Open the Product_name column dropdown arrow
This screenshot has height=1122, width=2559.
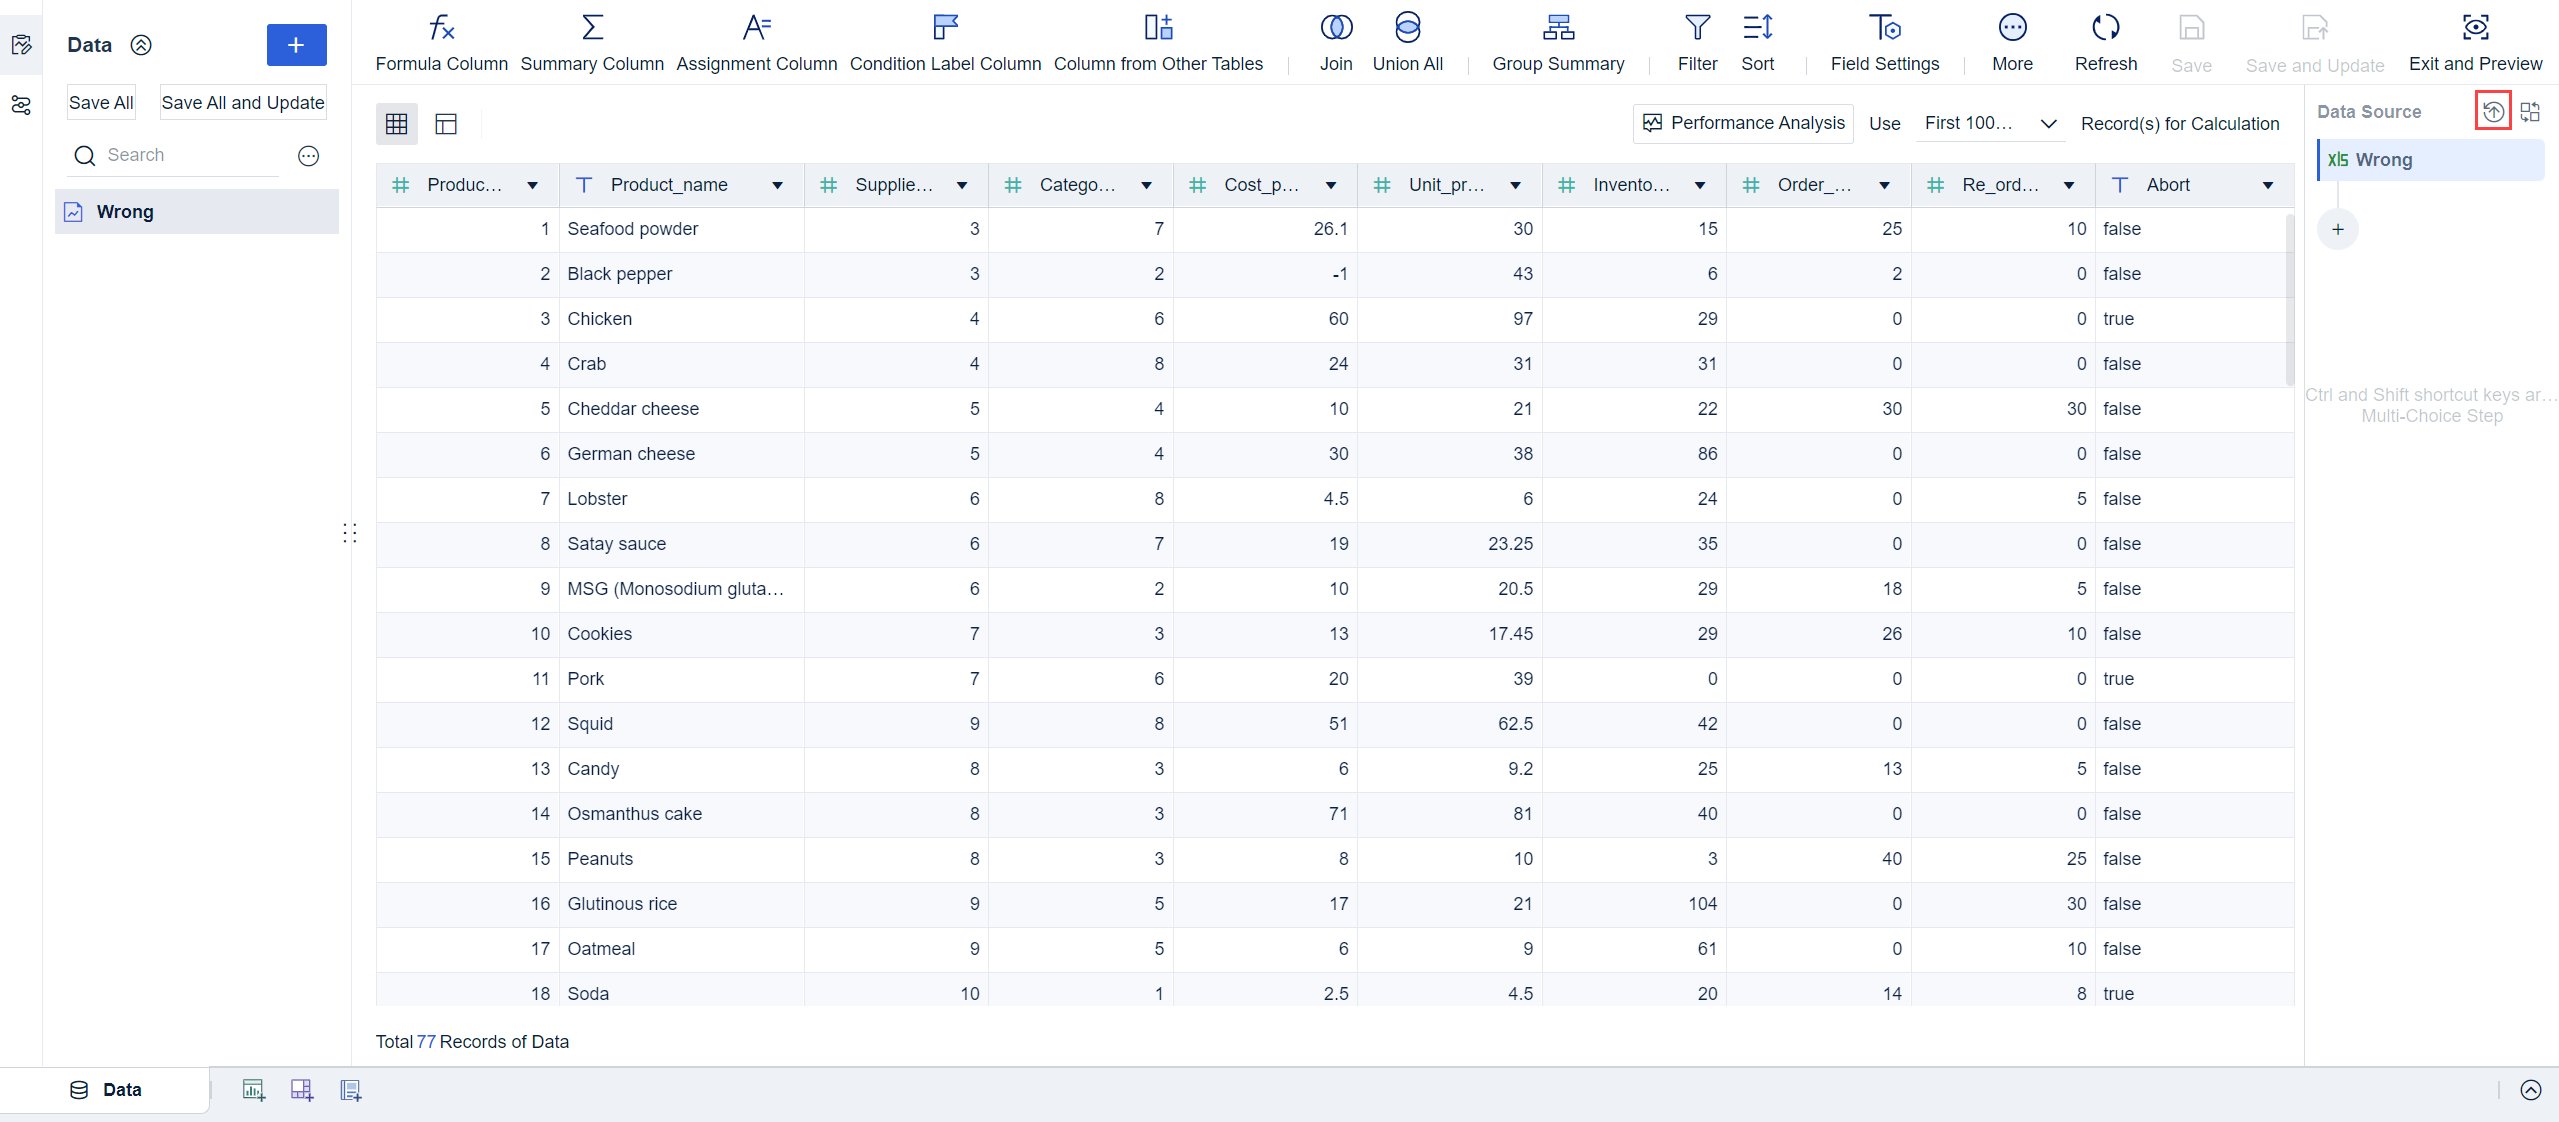pos(777,185)
